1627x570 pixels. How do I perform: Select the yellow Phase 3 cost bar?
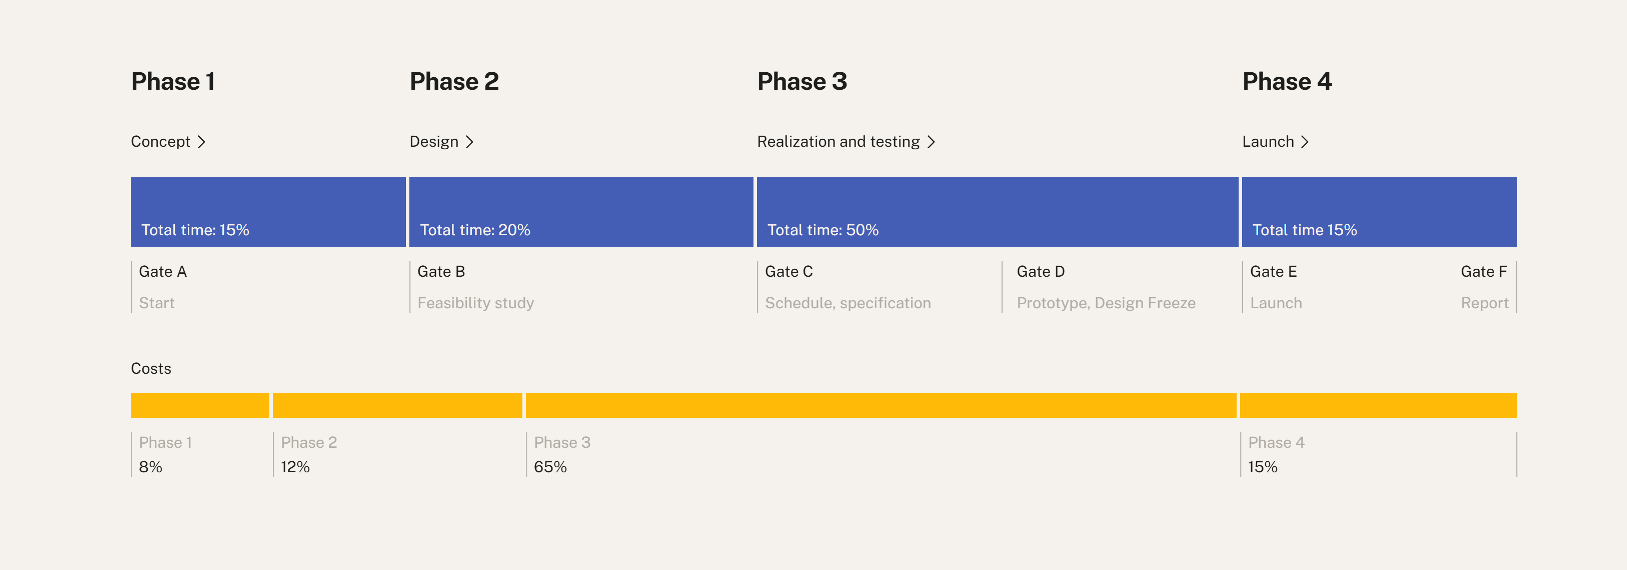click(881, 405)
